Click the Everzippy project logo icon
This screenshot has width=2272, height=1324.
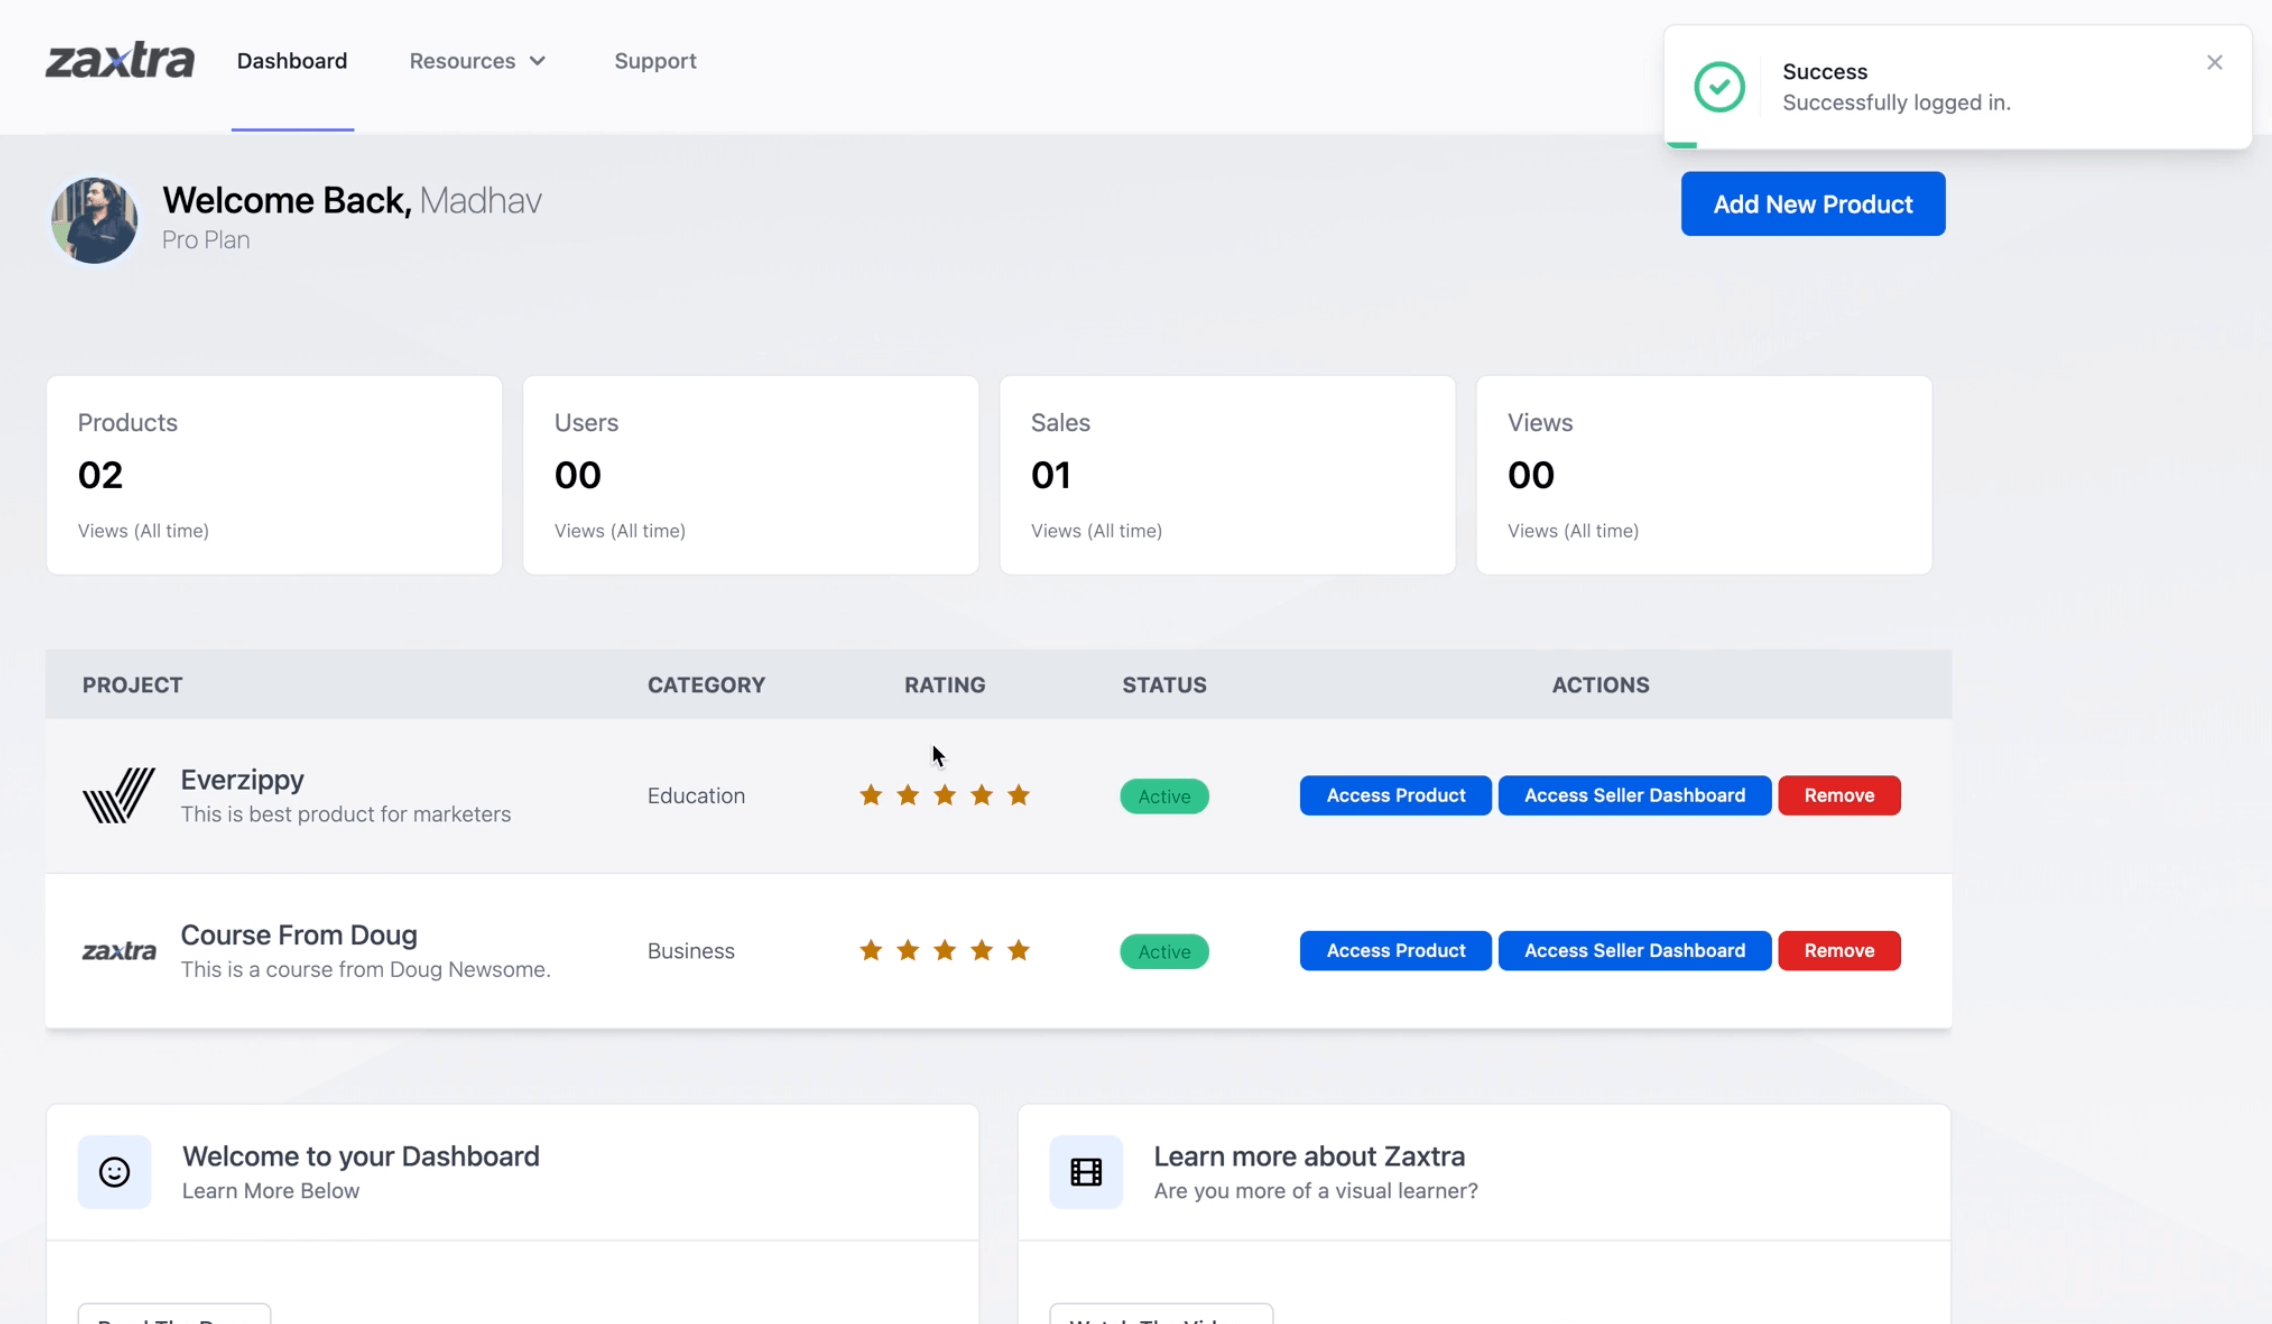click(120, 794)
